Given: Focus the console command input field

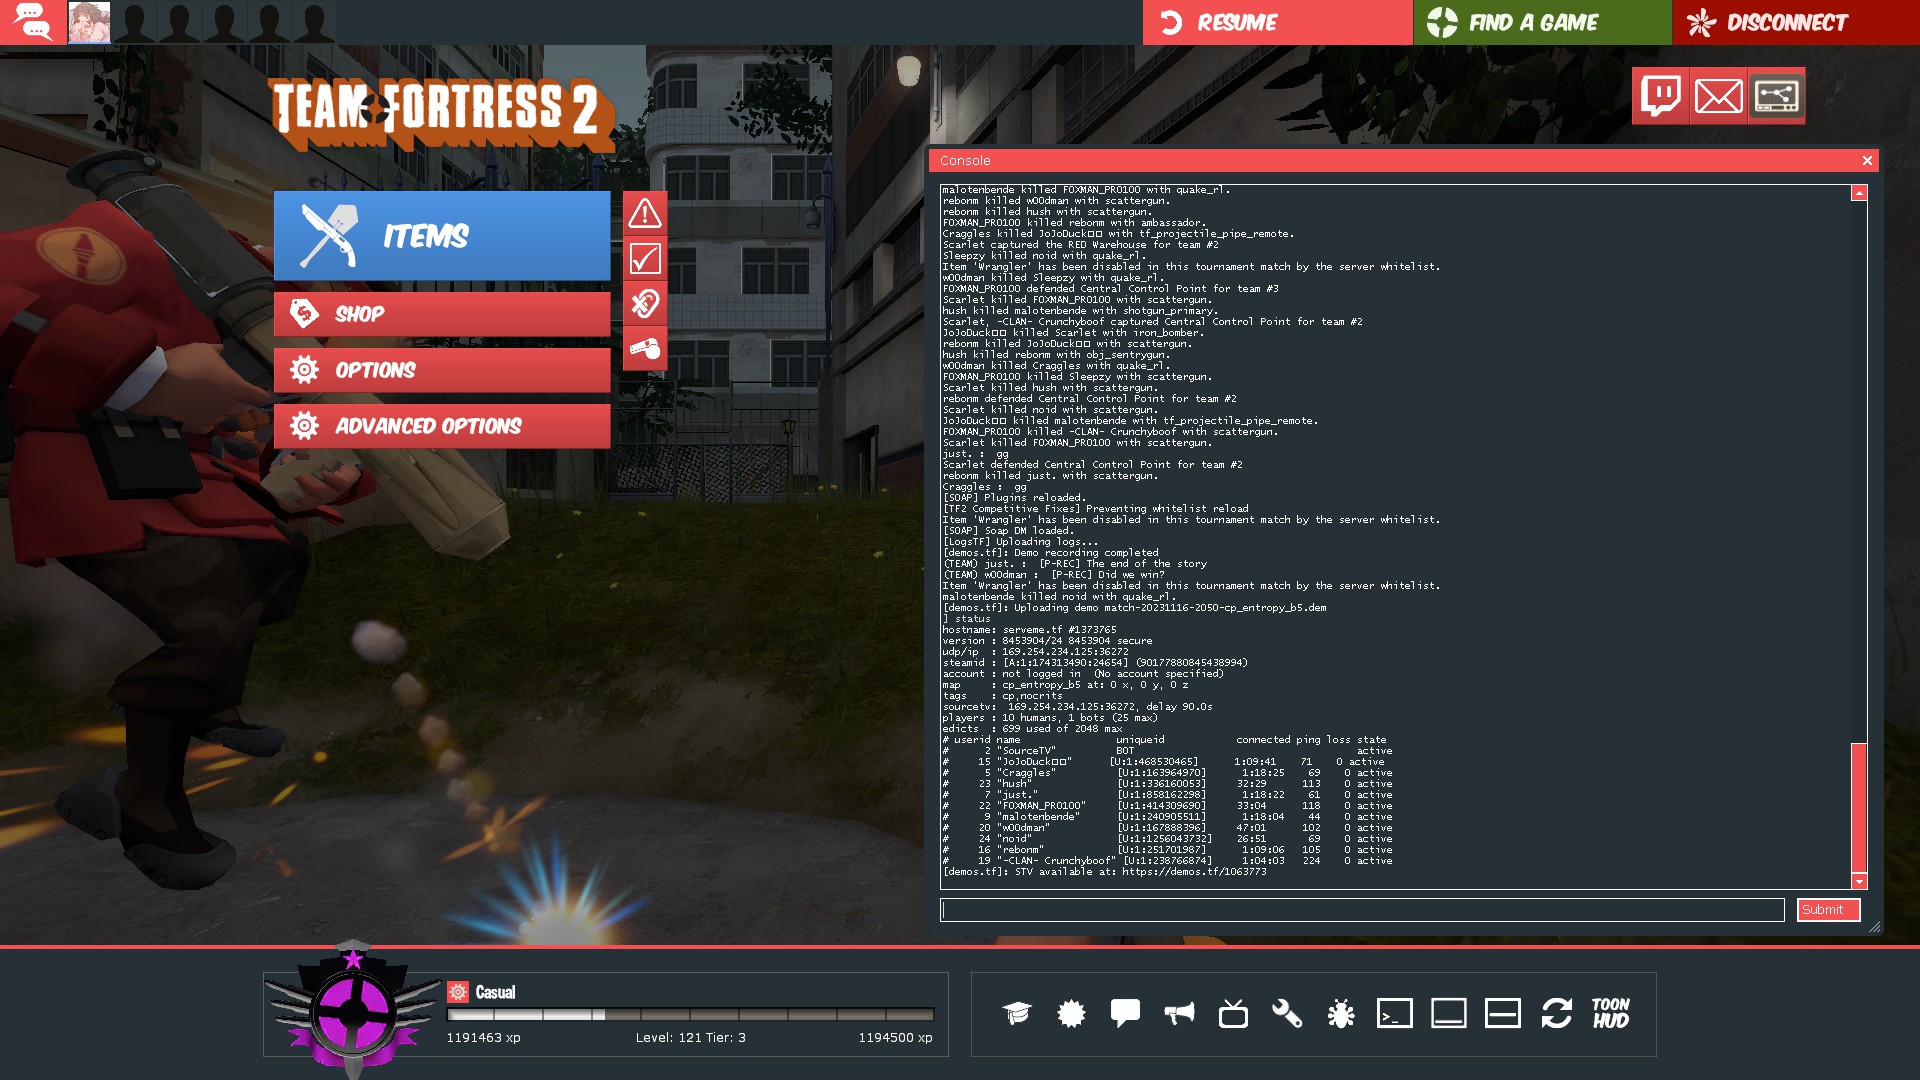Looking at the screenshot, I should click(1362, 910).
